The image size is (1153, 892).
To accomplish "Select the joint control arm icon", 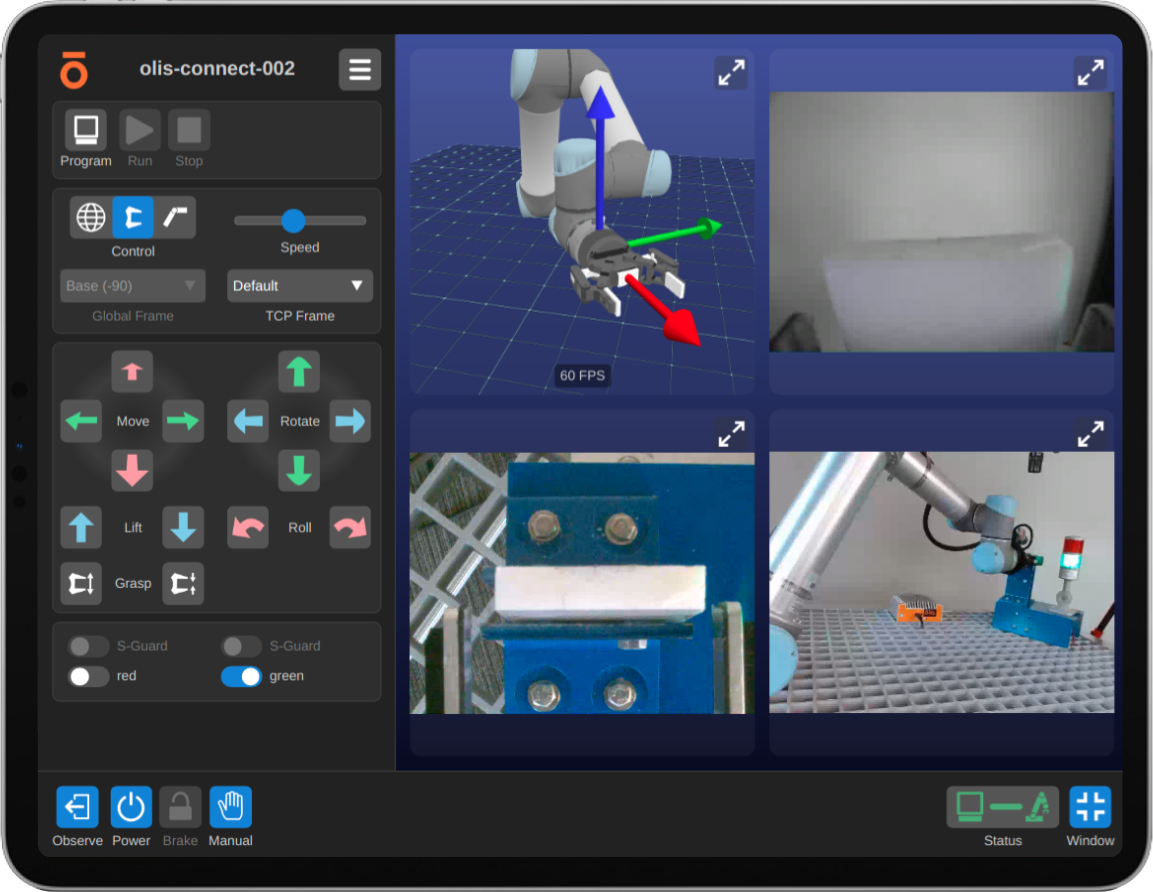I will tap(176, 217).
